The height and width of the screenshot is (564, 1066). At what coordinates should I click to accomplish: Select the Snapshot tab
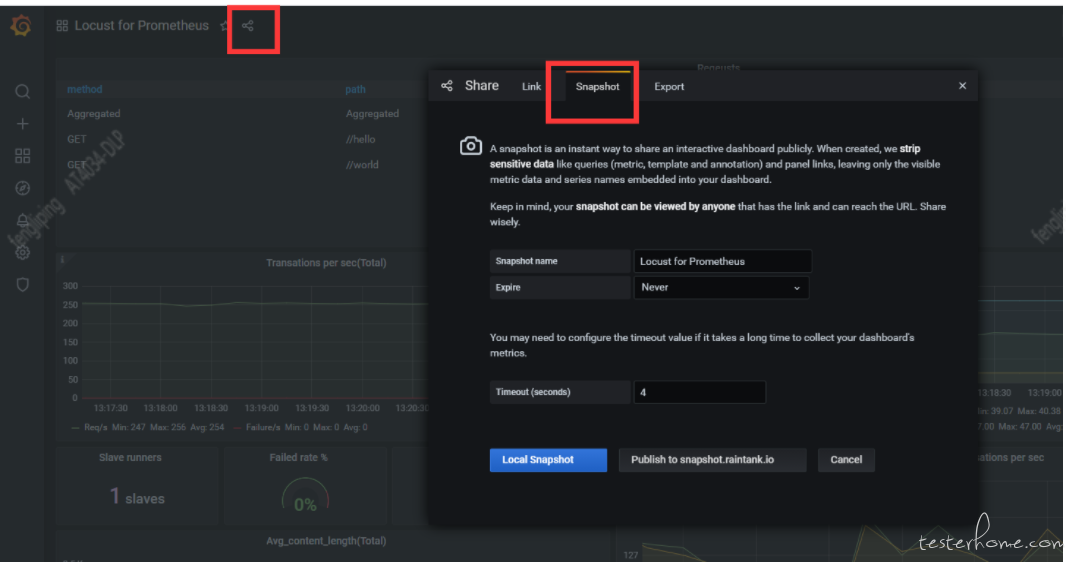pos(597,86)
